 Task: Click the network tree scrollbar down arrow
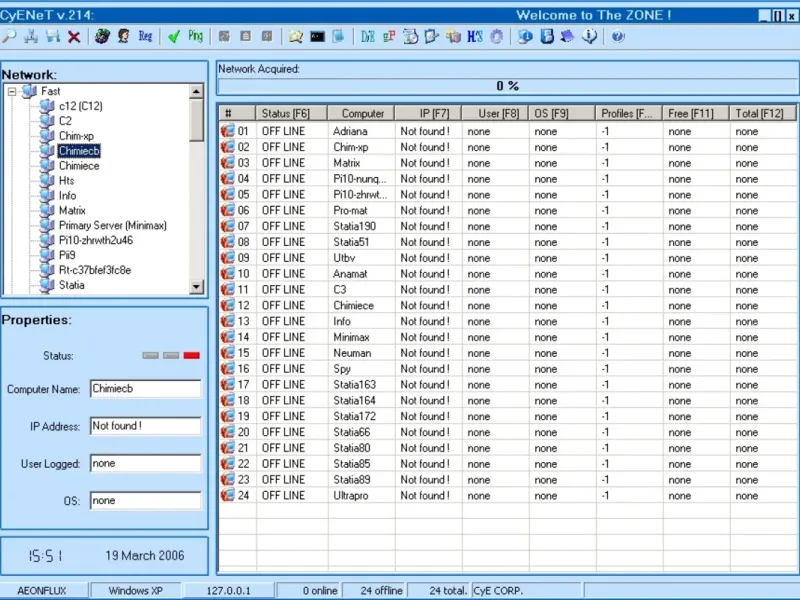point(196,287)
